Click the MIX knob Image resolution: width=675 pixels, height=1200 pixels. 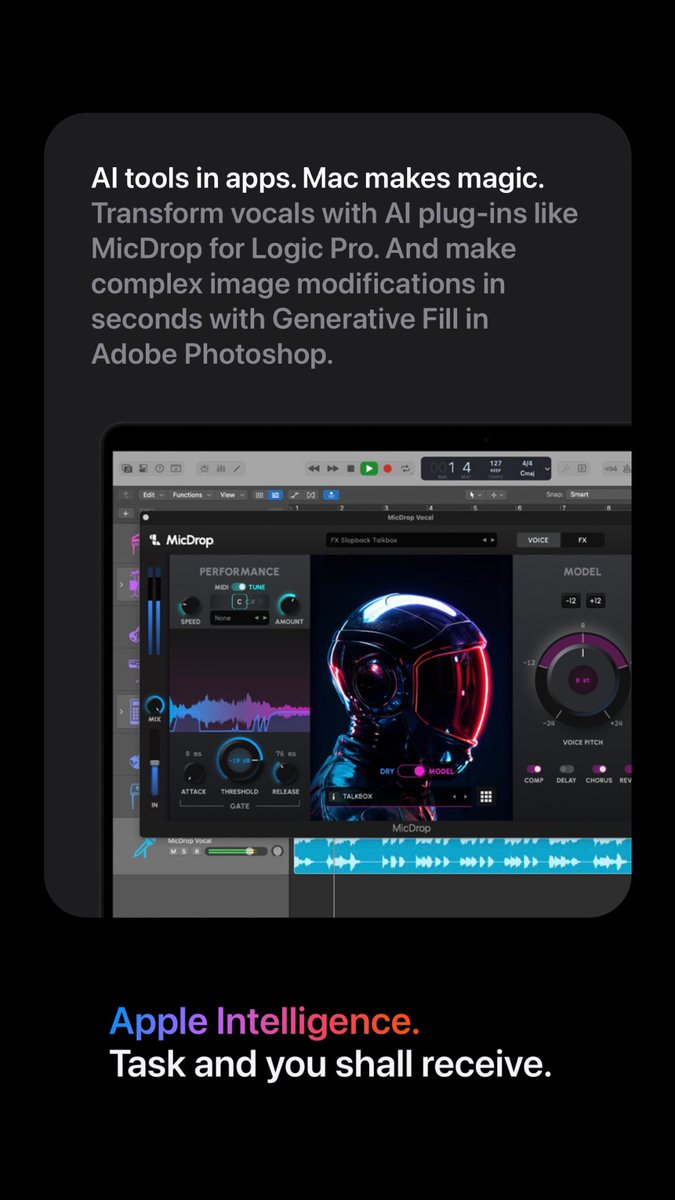pyautogui.click(x=155, y=706)
